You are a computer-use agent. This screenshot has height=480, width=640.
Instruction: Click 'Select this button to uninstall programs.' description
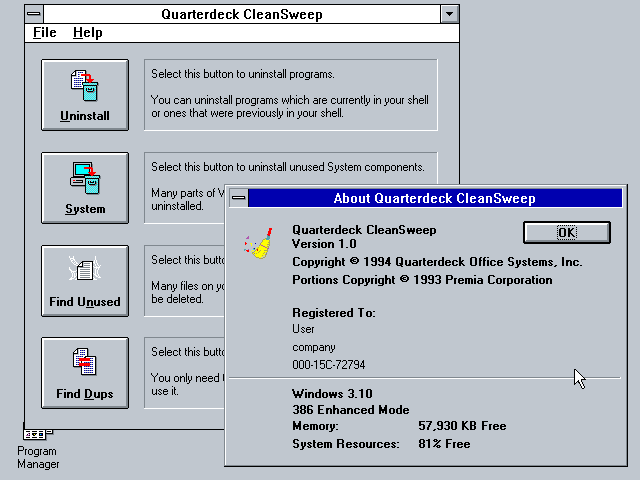pyautogui.click(x=243, y=74)
